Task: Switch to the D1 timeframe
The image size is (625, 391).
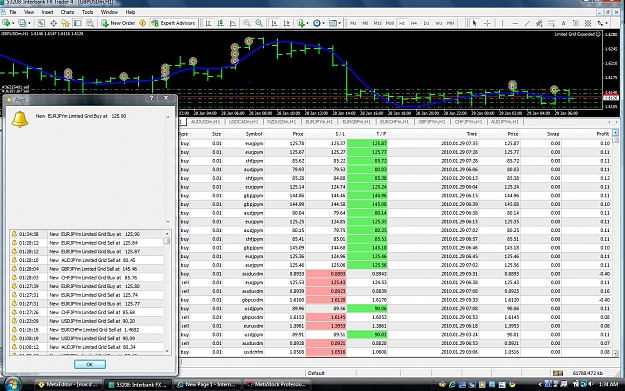Action: click(426, 23)
